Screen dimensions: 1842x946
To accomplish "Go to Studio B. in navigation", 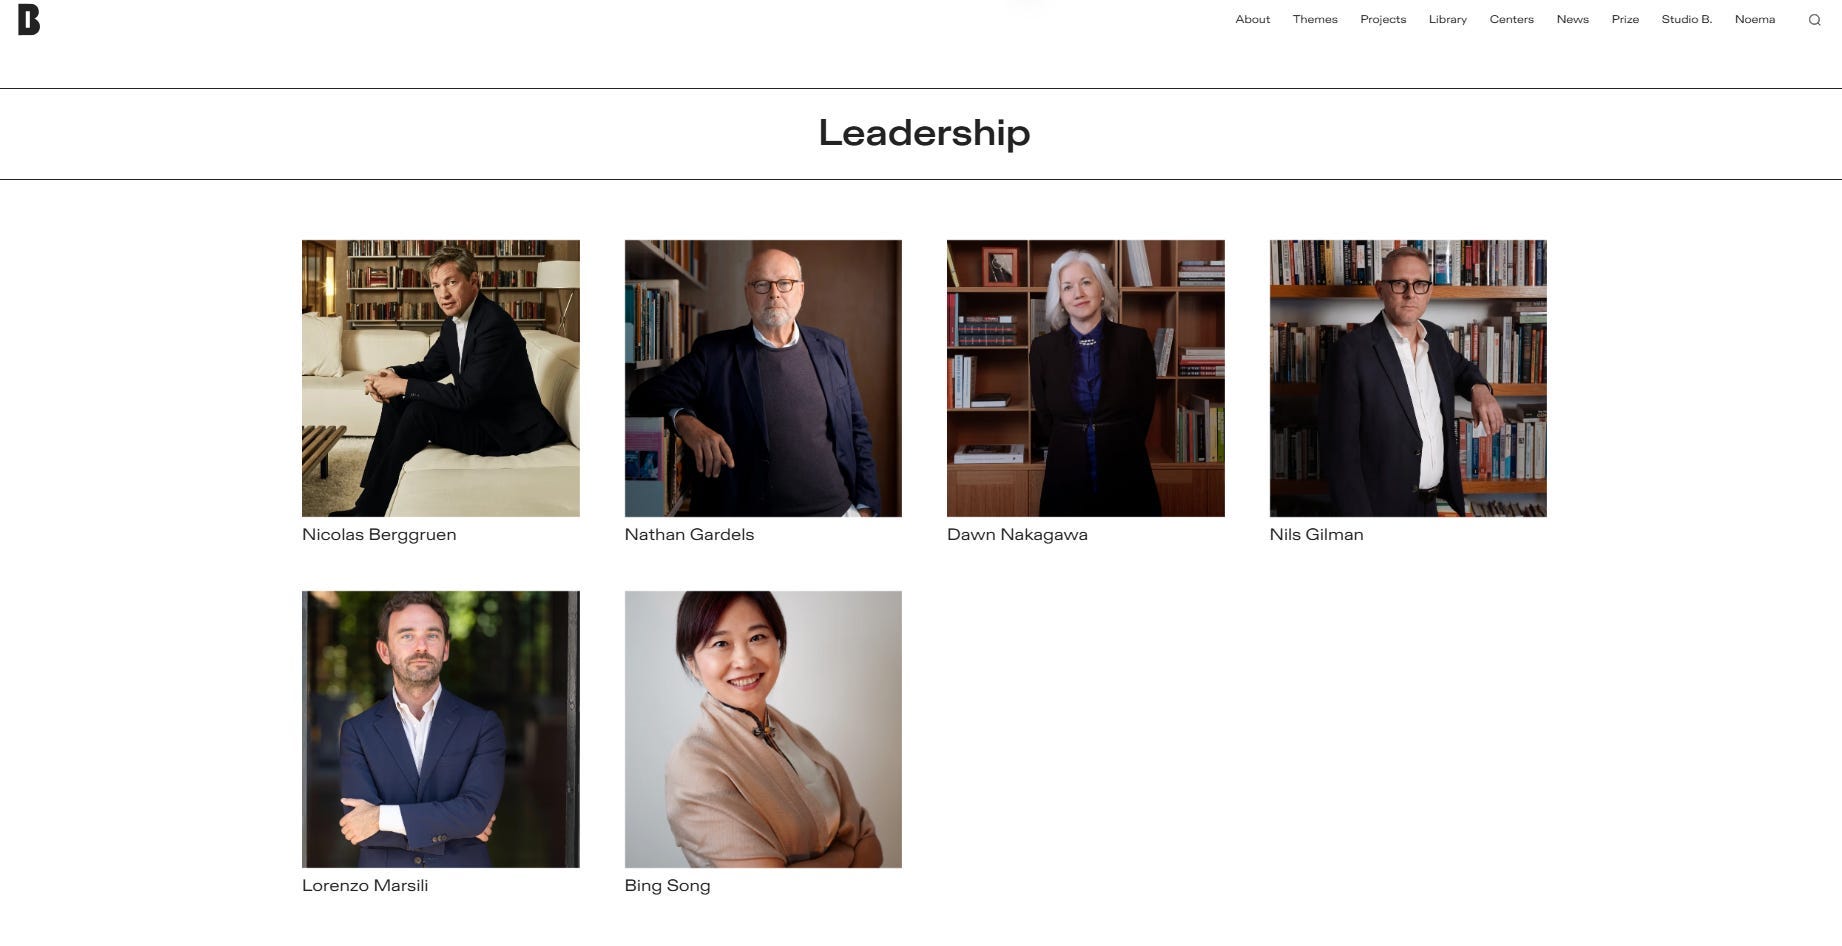I will 1686,19.
